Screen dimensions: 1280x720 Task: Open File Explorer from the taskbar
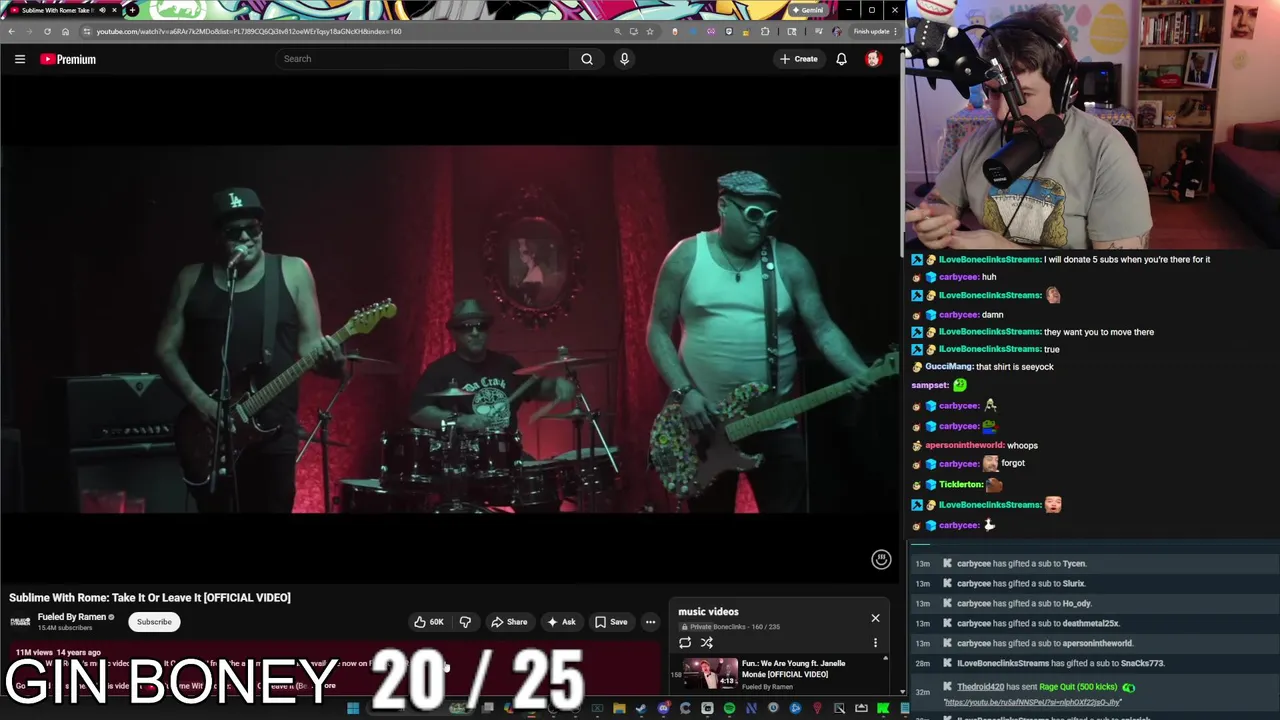point(619,709)
